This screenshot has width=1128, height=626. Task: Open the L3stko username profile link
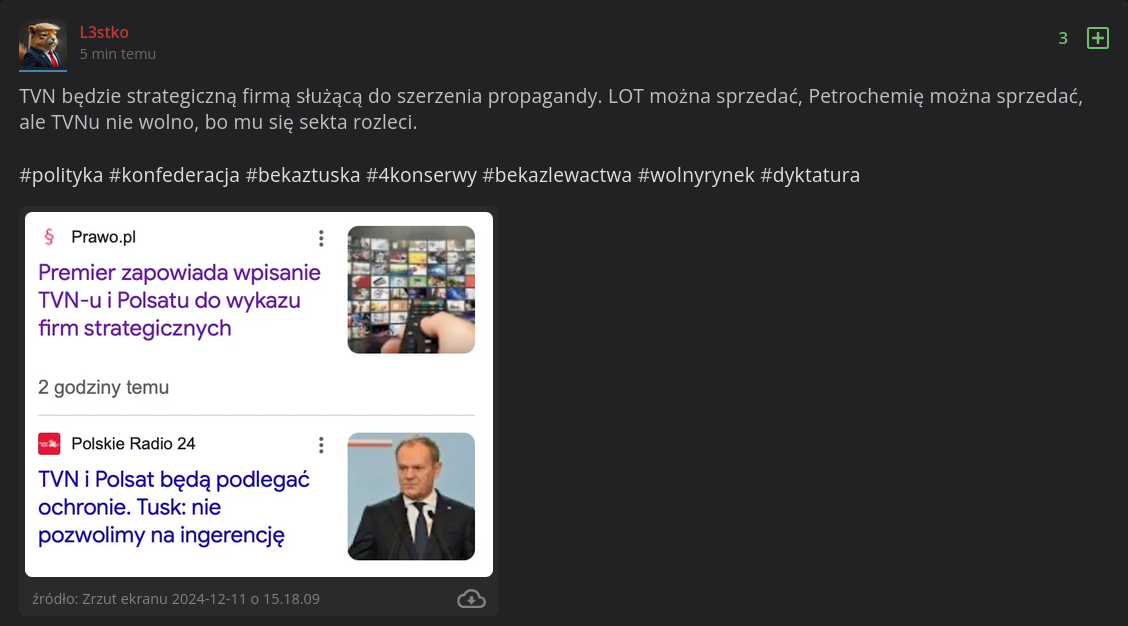(x=104, y=32)
